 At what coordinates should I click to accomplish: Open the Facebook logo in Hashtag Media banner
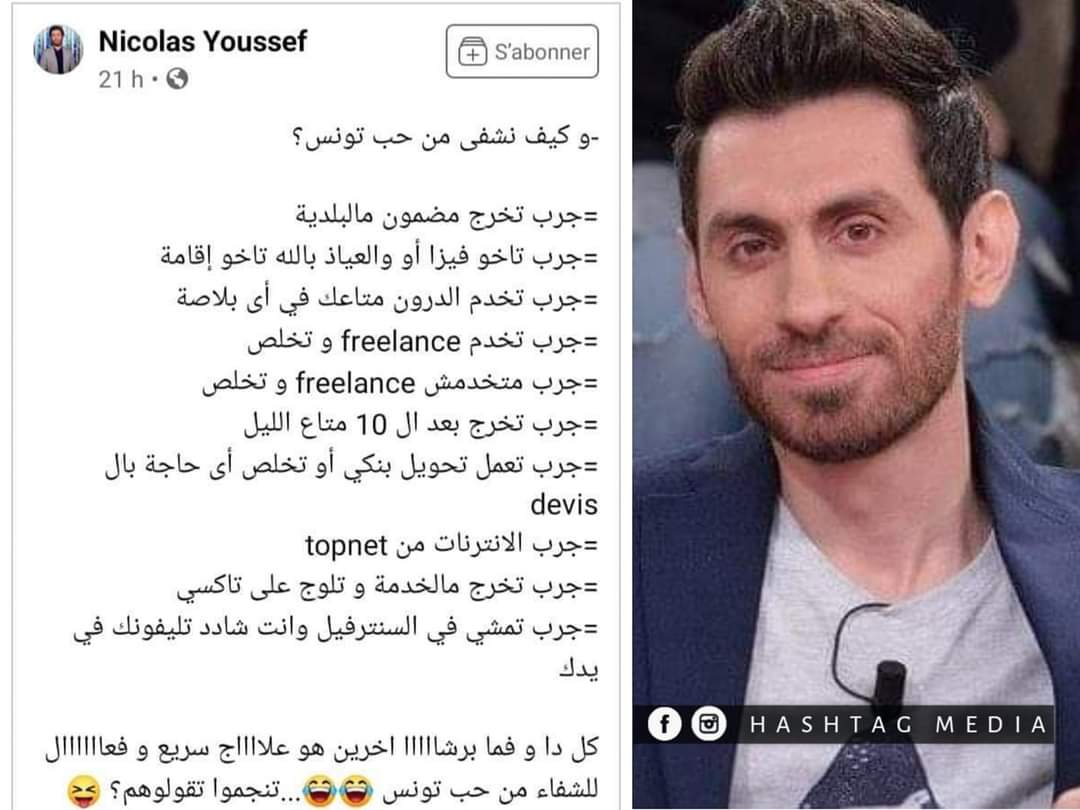tap(665, 724)
